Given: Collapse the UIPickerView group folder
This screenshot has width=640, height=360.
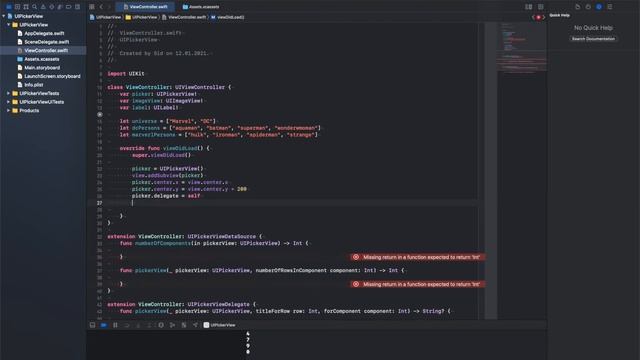Looking at the screenshot, I should point(9,25).
